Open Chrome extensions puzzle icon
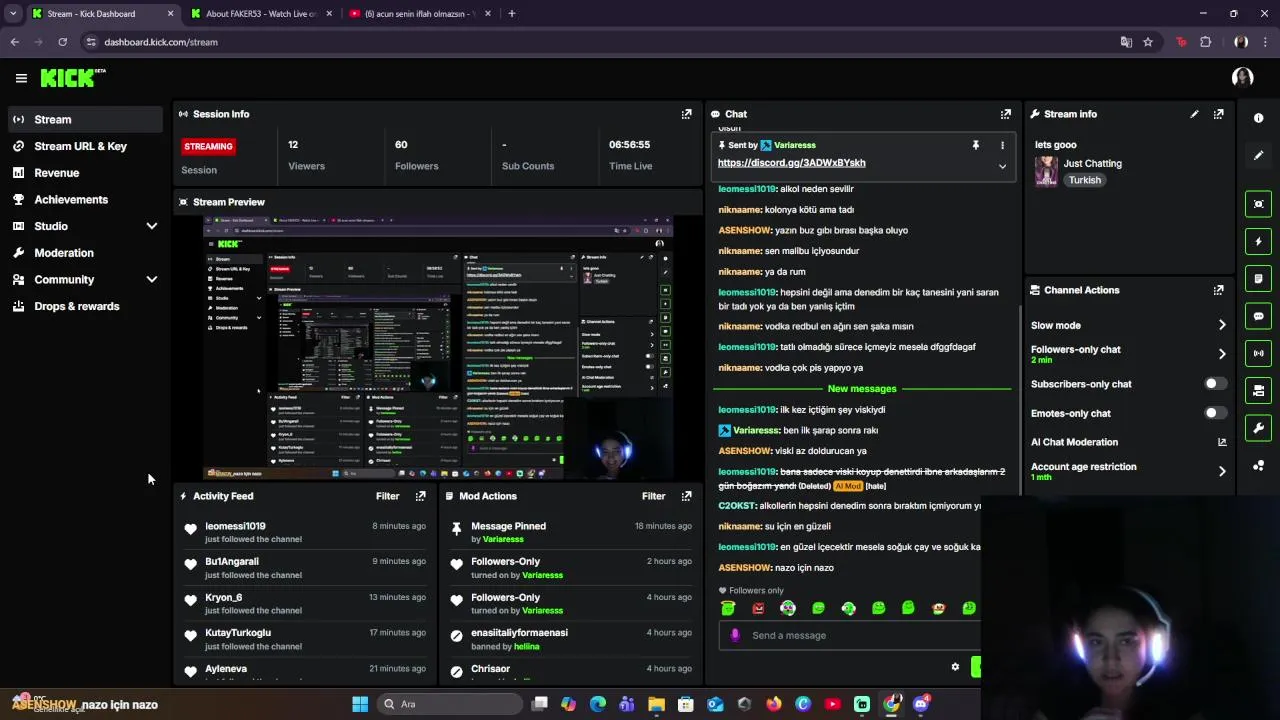This screenshot has width=1280, height=720. click(x=1205, y=42)
